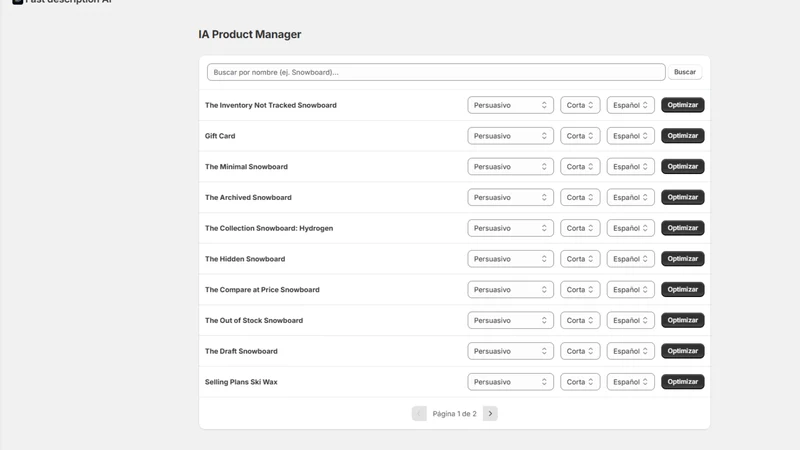This screenshot has height=450, width=800.
Task: Click the product name search field
Action: [436, 72]
